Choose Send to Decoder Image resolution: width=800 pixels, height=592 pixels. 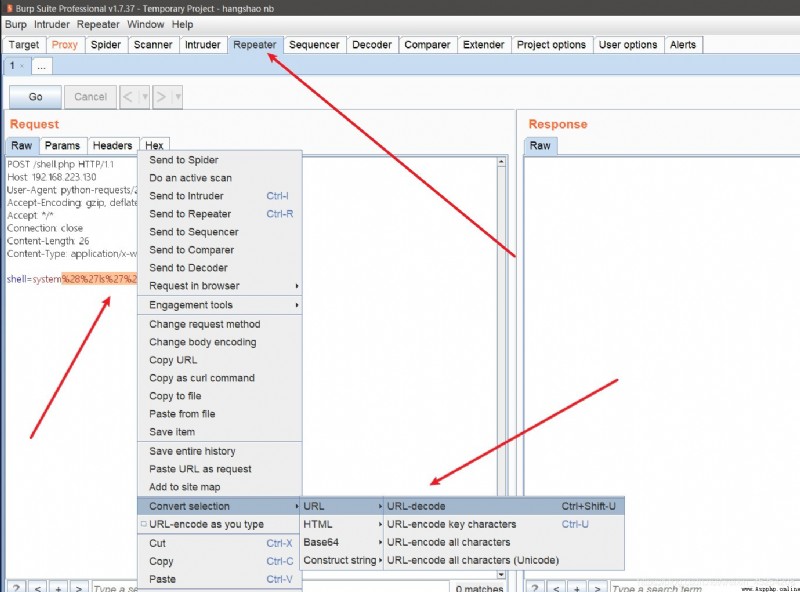tap(219, 268)
